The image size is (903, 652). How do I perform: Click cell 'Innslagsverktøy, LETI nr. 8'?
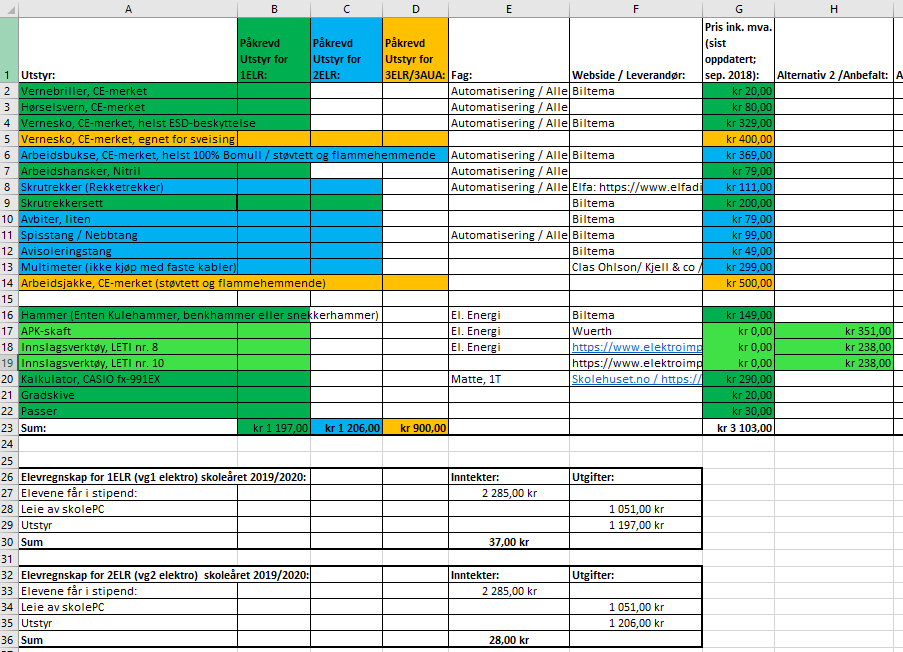[x=128, y=347]
